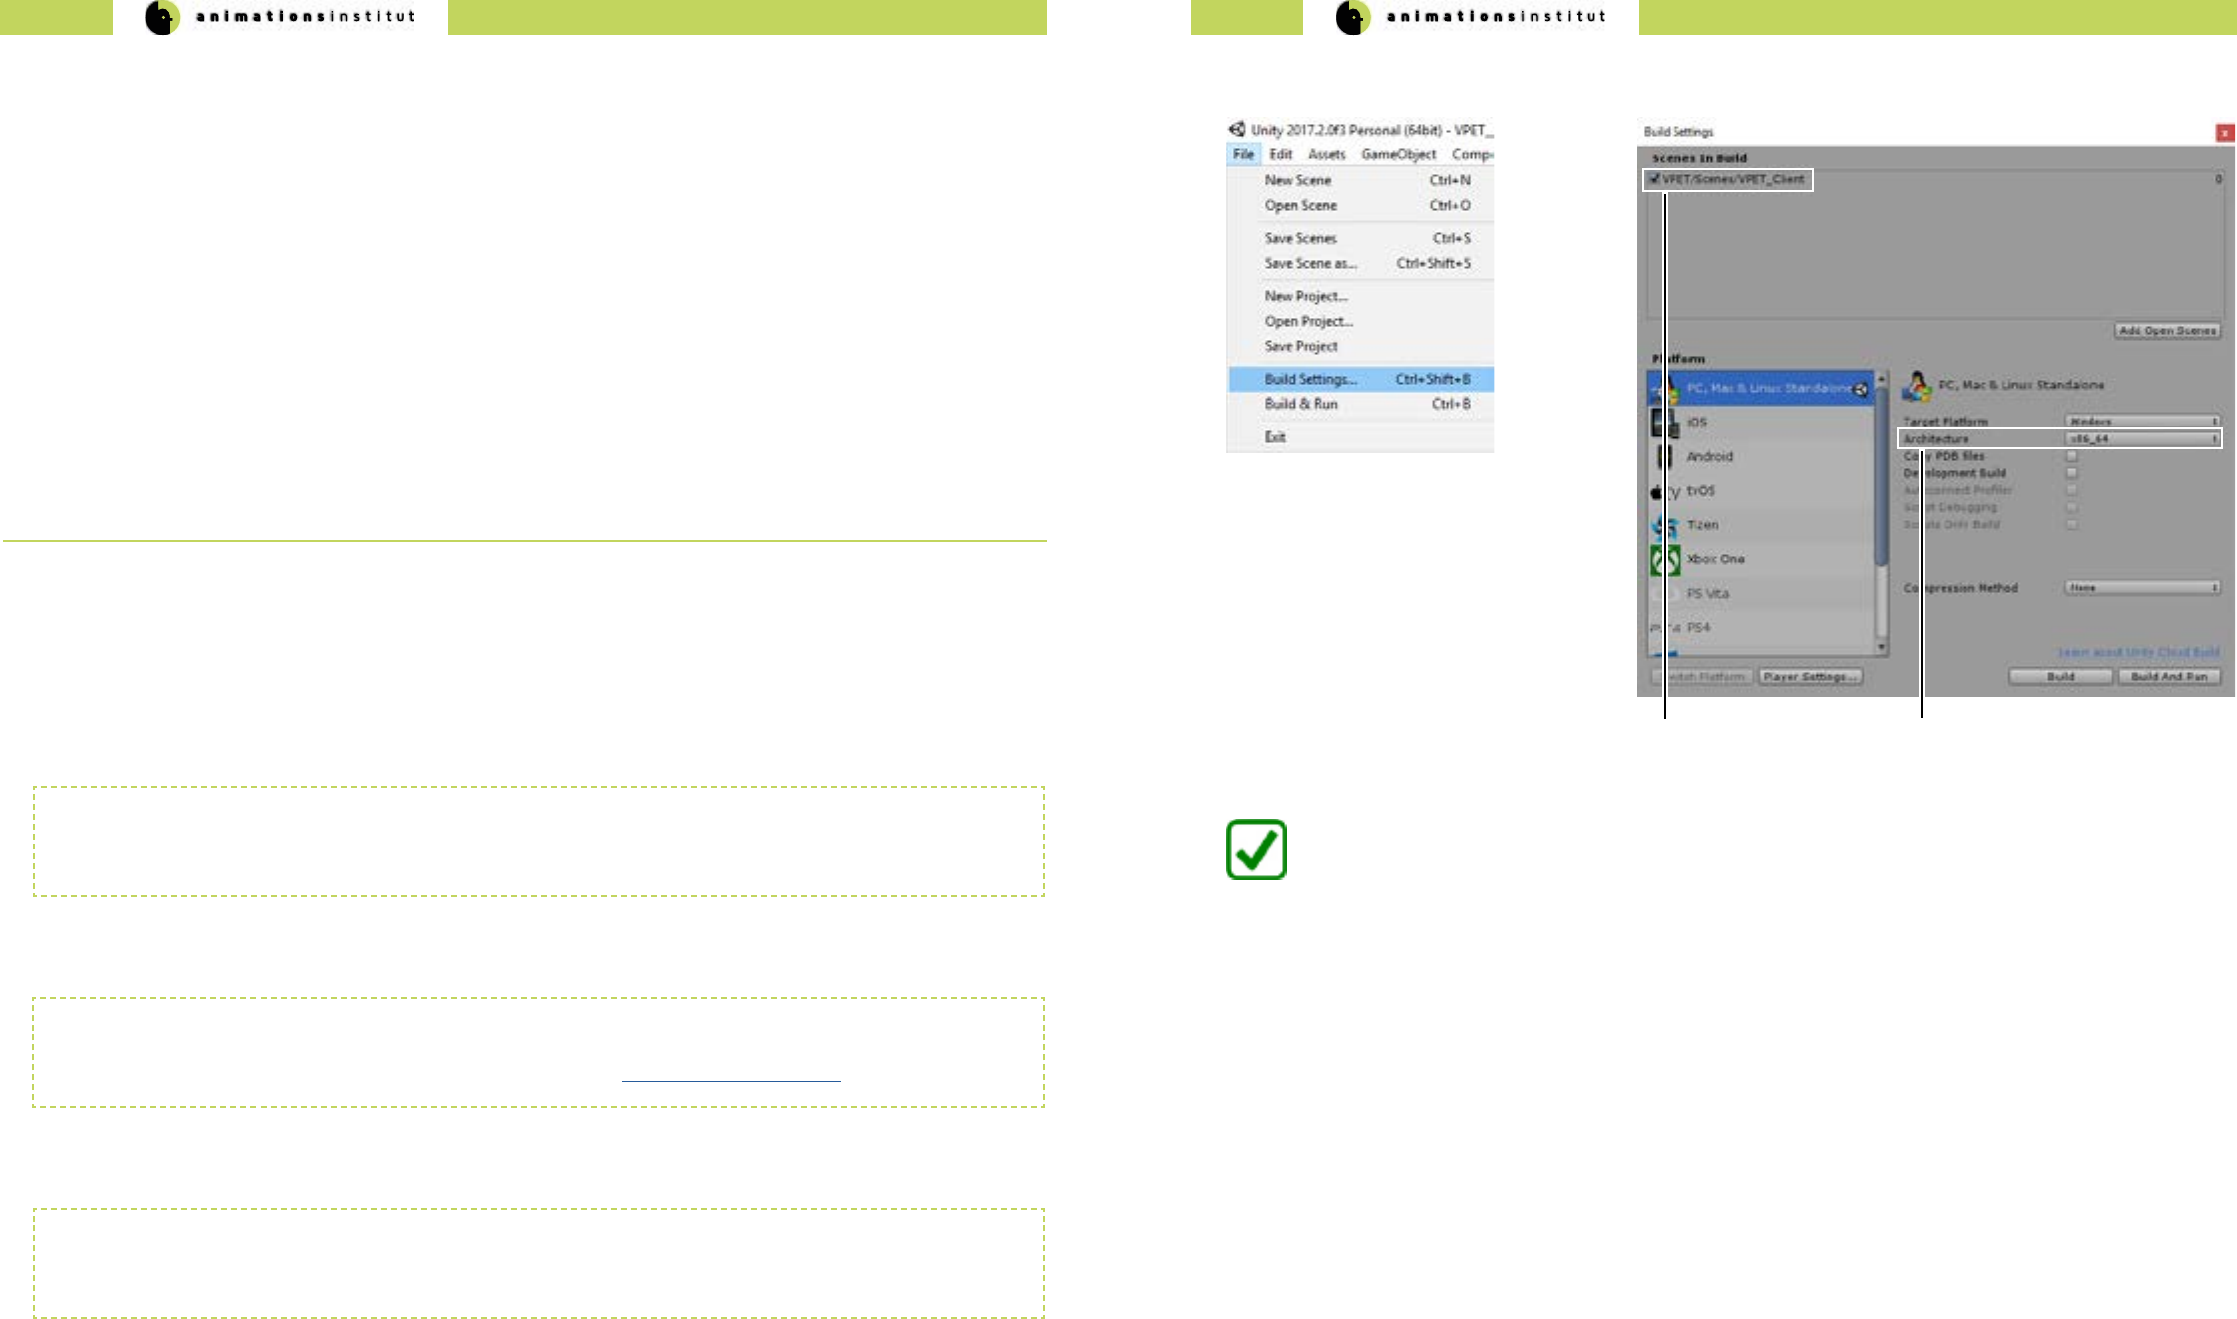2237x1319 pixels.
Task: Choose Build Settings... from File menu
Action: (x=1310, y=379)
